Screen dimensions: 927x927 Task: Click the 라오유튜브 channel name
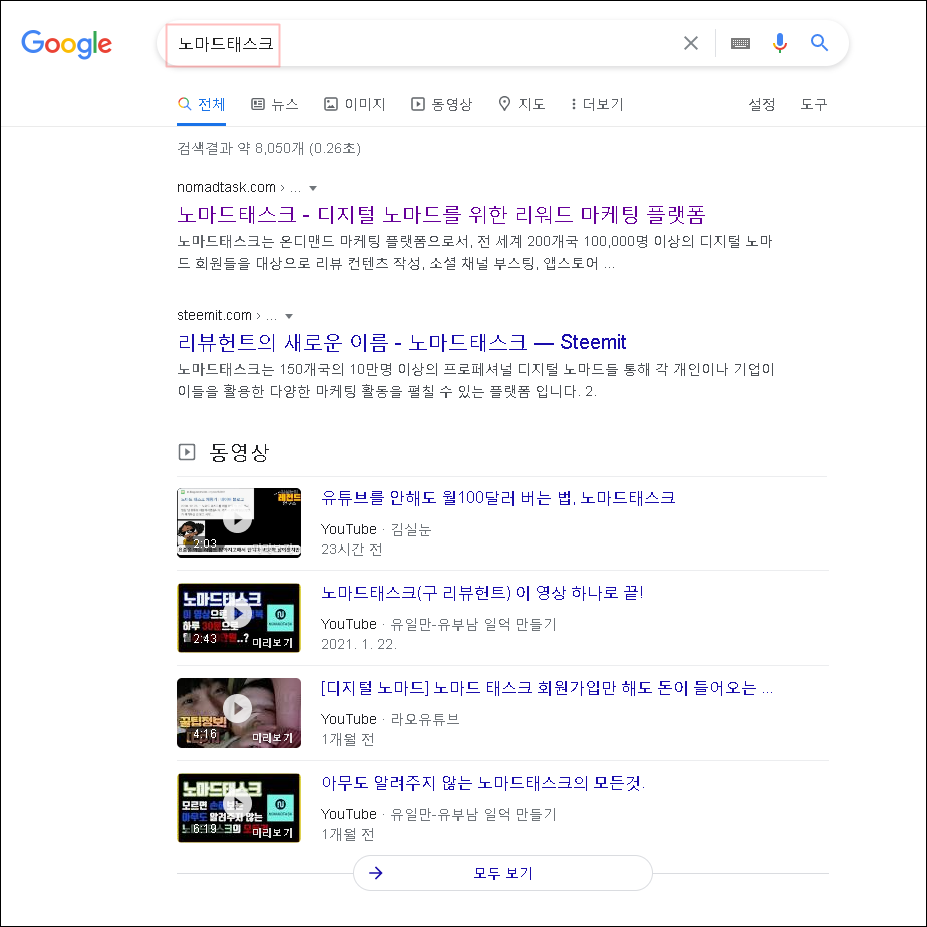tap(425, 719)
